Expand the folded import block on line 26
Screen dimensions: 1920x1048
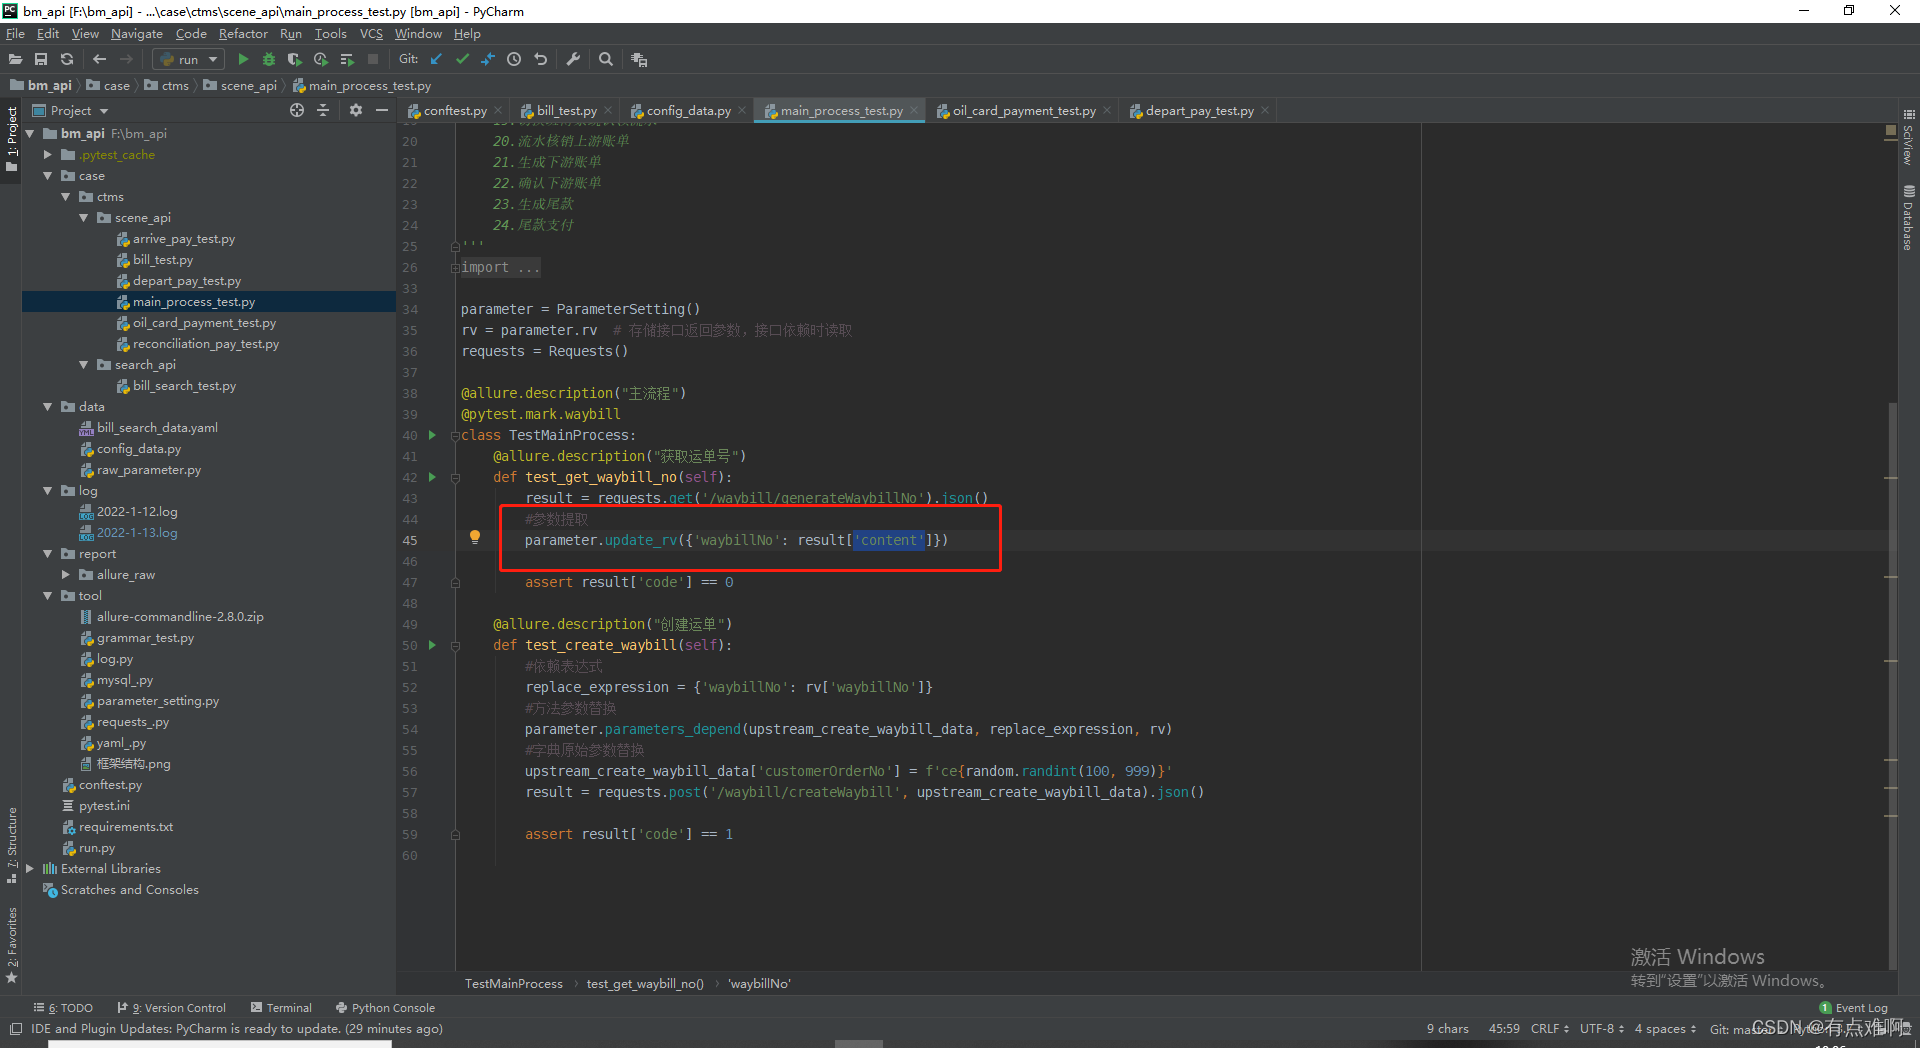click(455, 267)
